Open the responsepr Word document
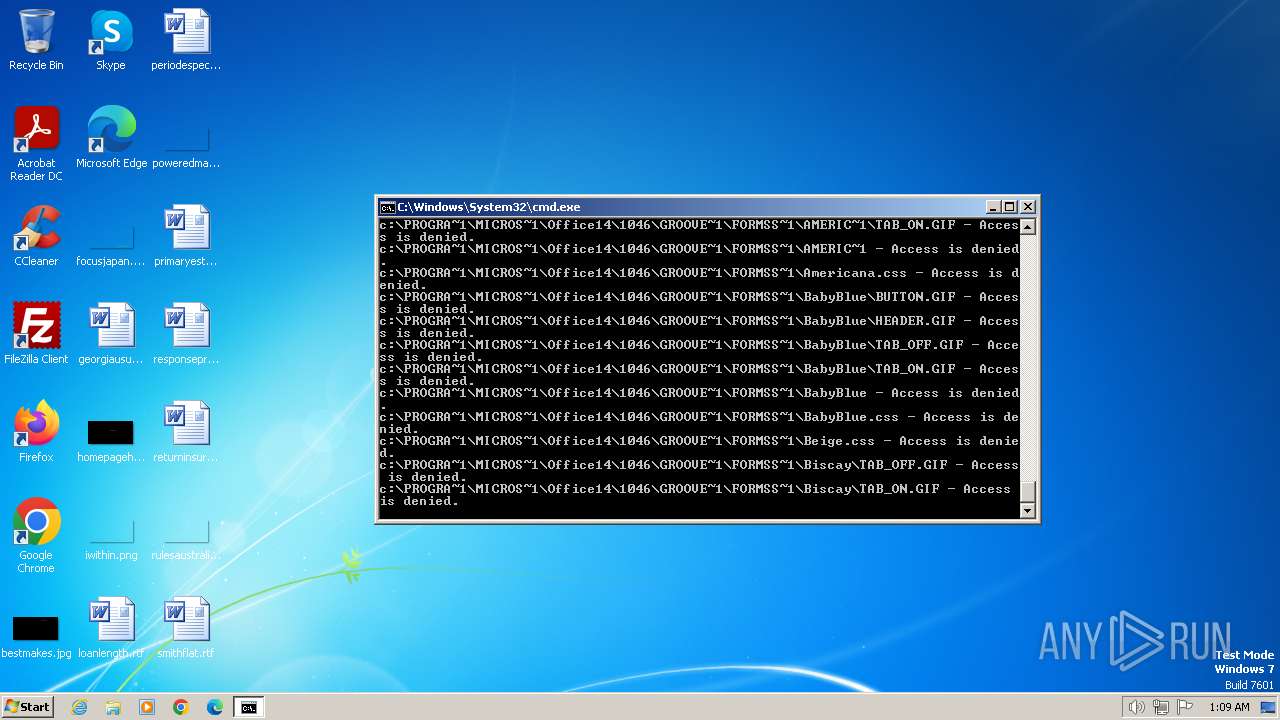This screenshot has width=1280, height=720. 186,334
